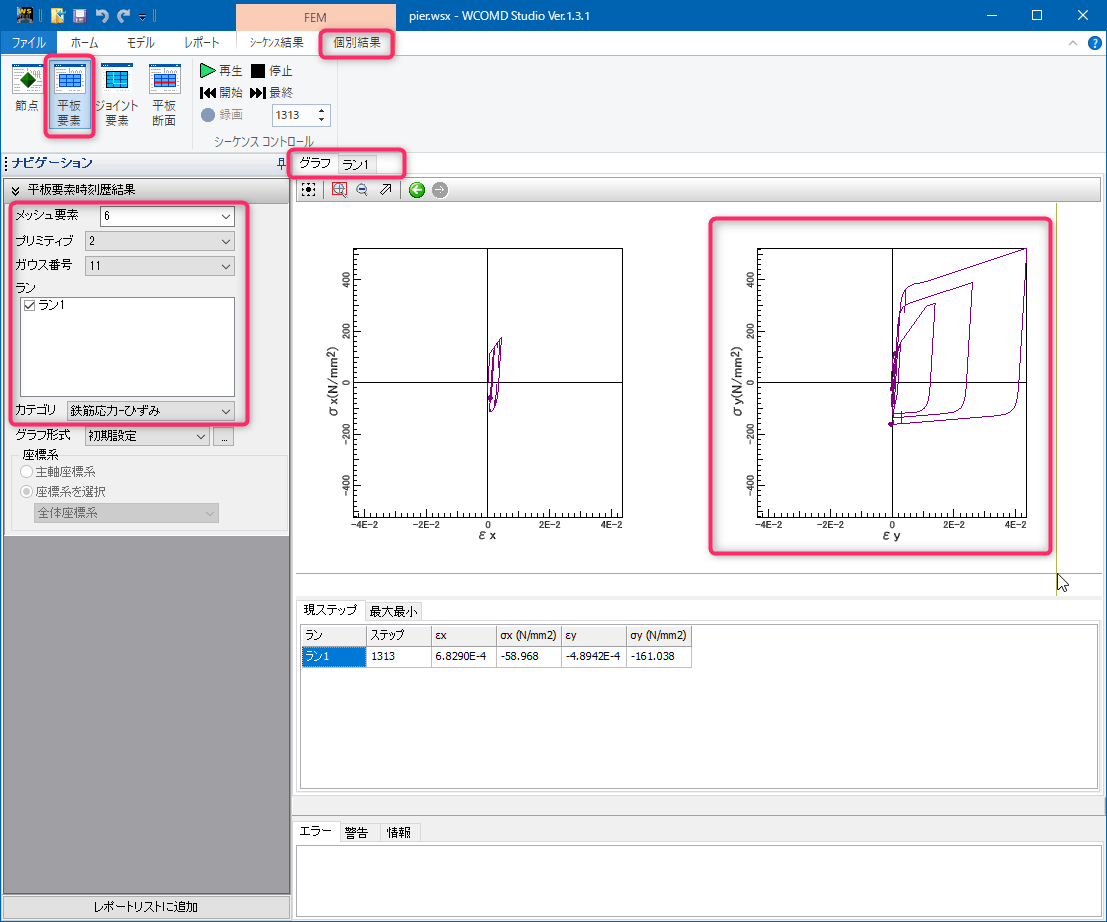The image size is (1107, 922).
Task: Increase the step number with the up spinner
Action: pos(322,110)
